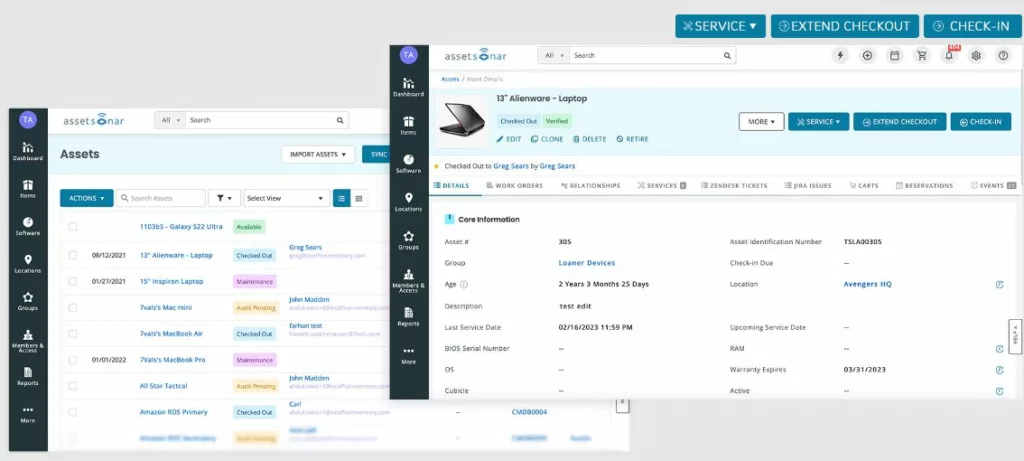Tick the checkbox for 13" Alienware - Laptop row

(x=72, y=255)
